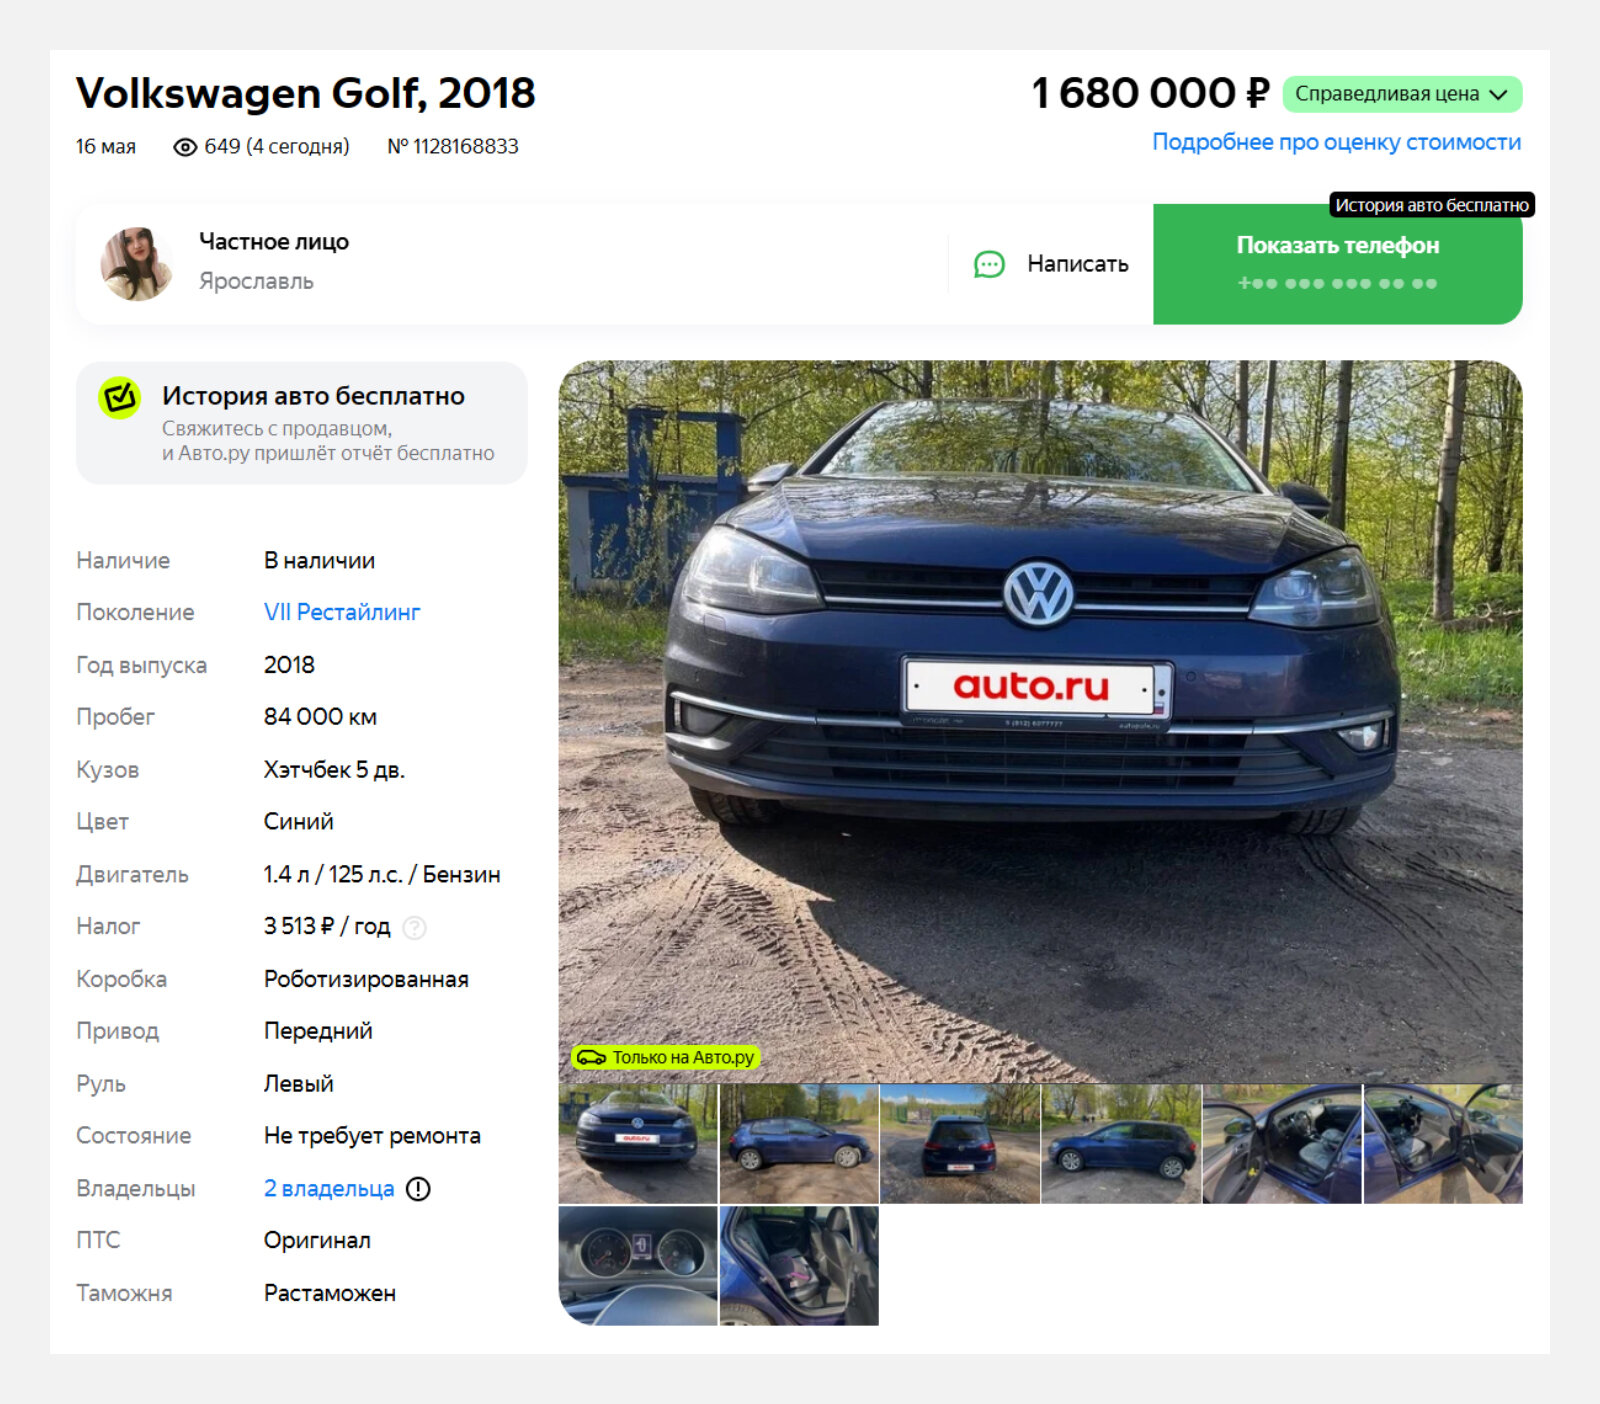This screenshot has height=1404, width=1600.
Task: Open the 2 владельца link
Action: (329, 1189)
